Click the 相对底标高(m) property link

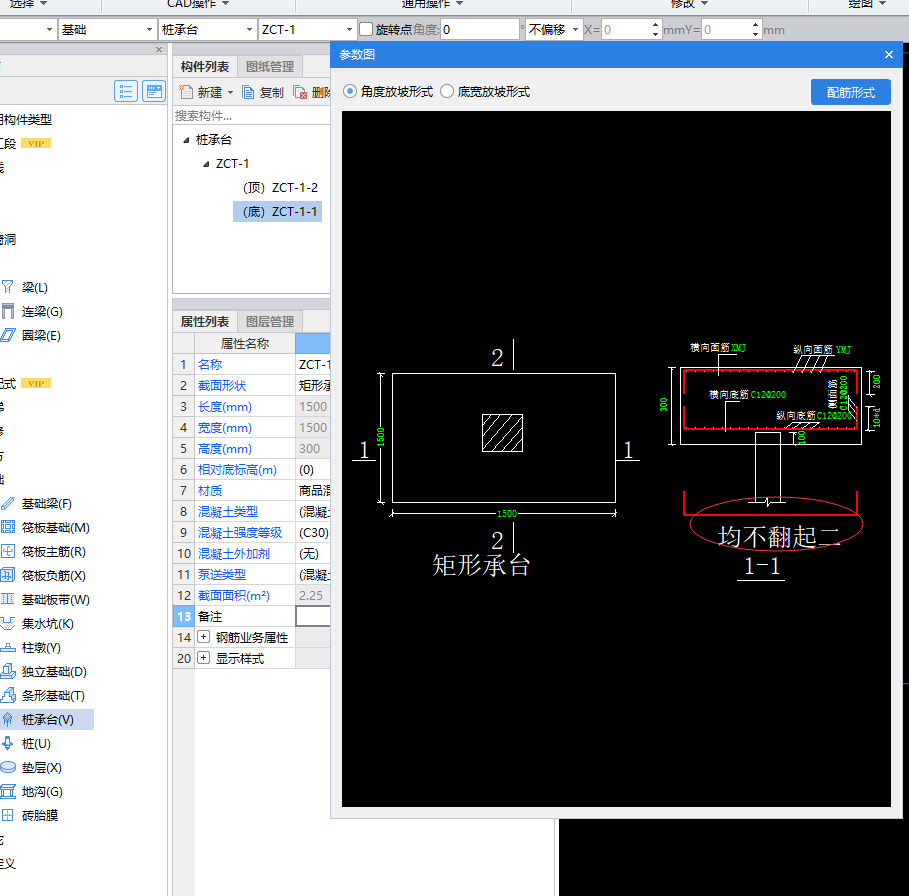(237, 469)
